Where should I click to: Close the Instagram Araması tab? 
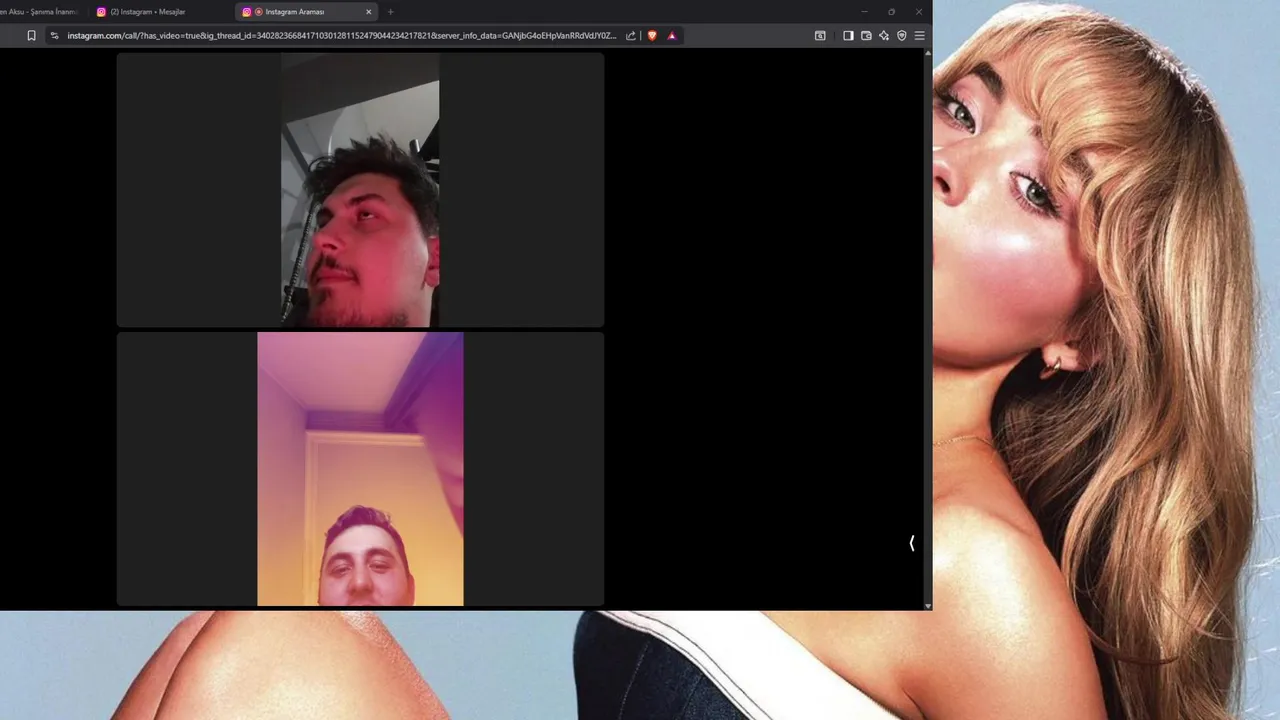[x=369, y=12]
